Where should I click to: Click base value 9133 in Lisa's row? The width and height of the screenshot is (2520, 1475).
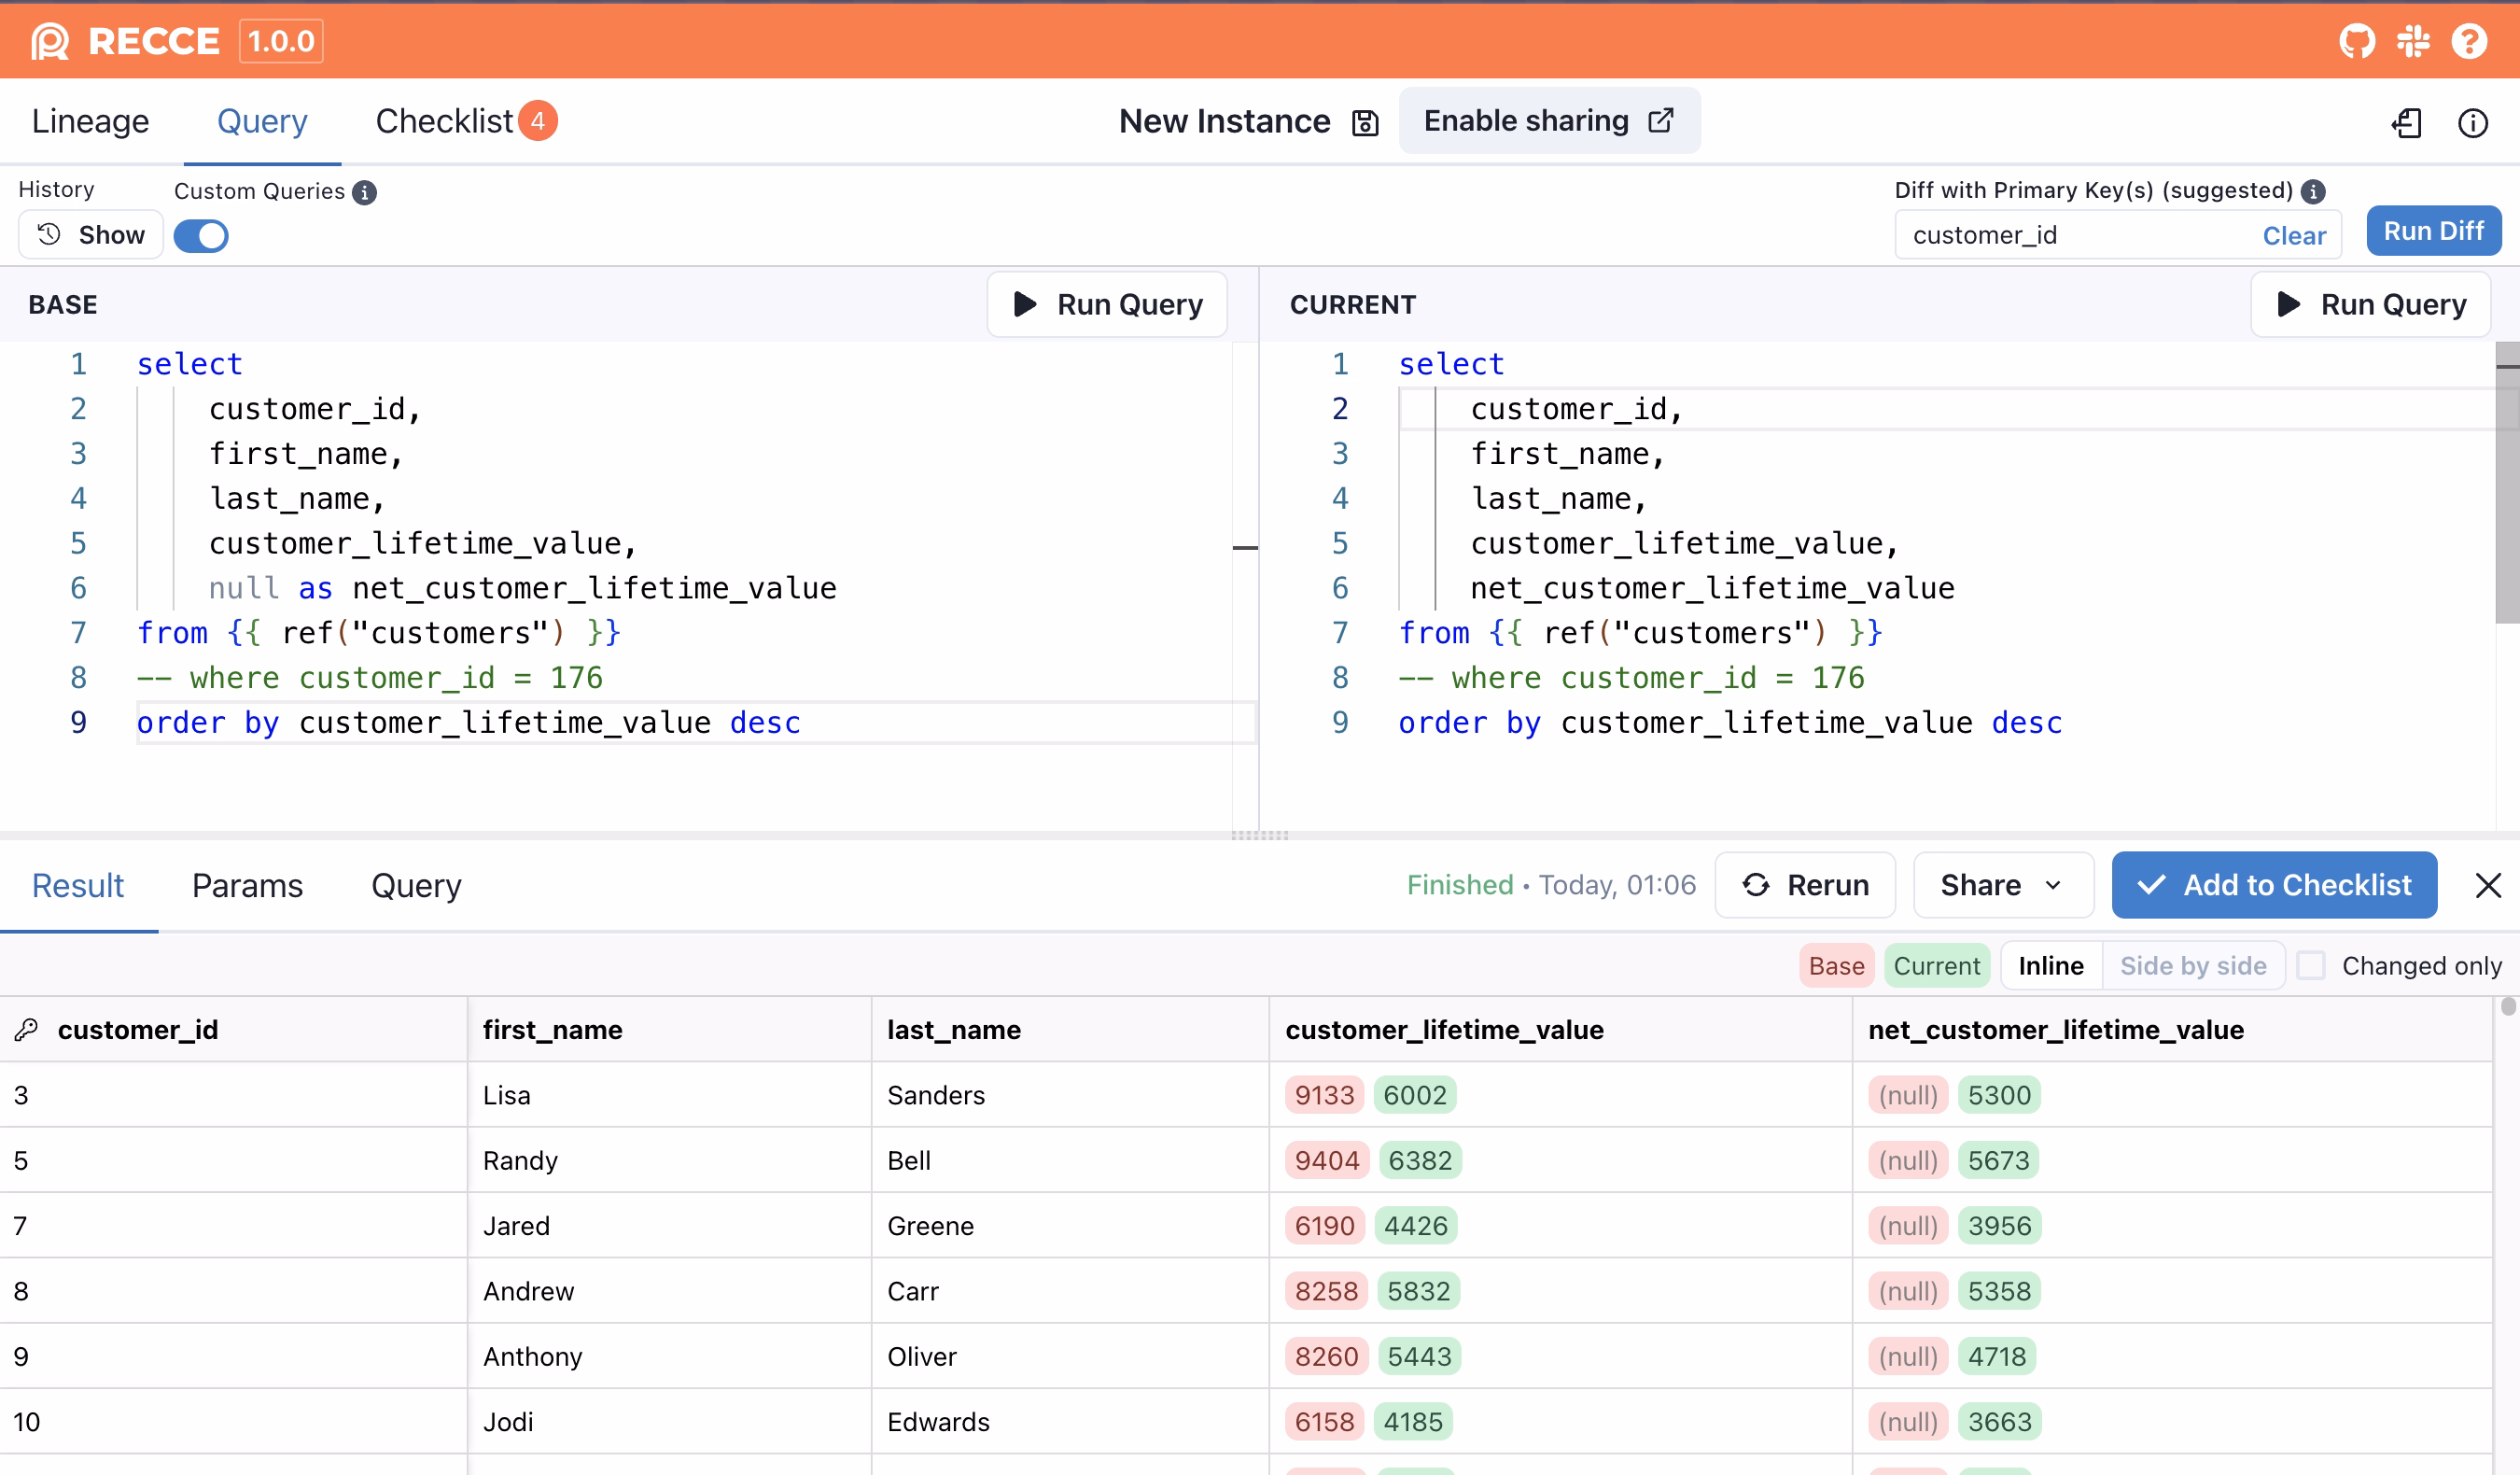point(1324,1095)
